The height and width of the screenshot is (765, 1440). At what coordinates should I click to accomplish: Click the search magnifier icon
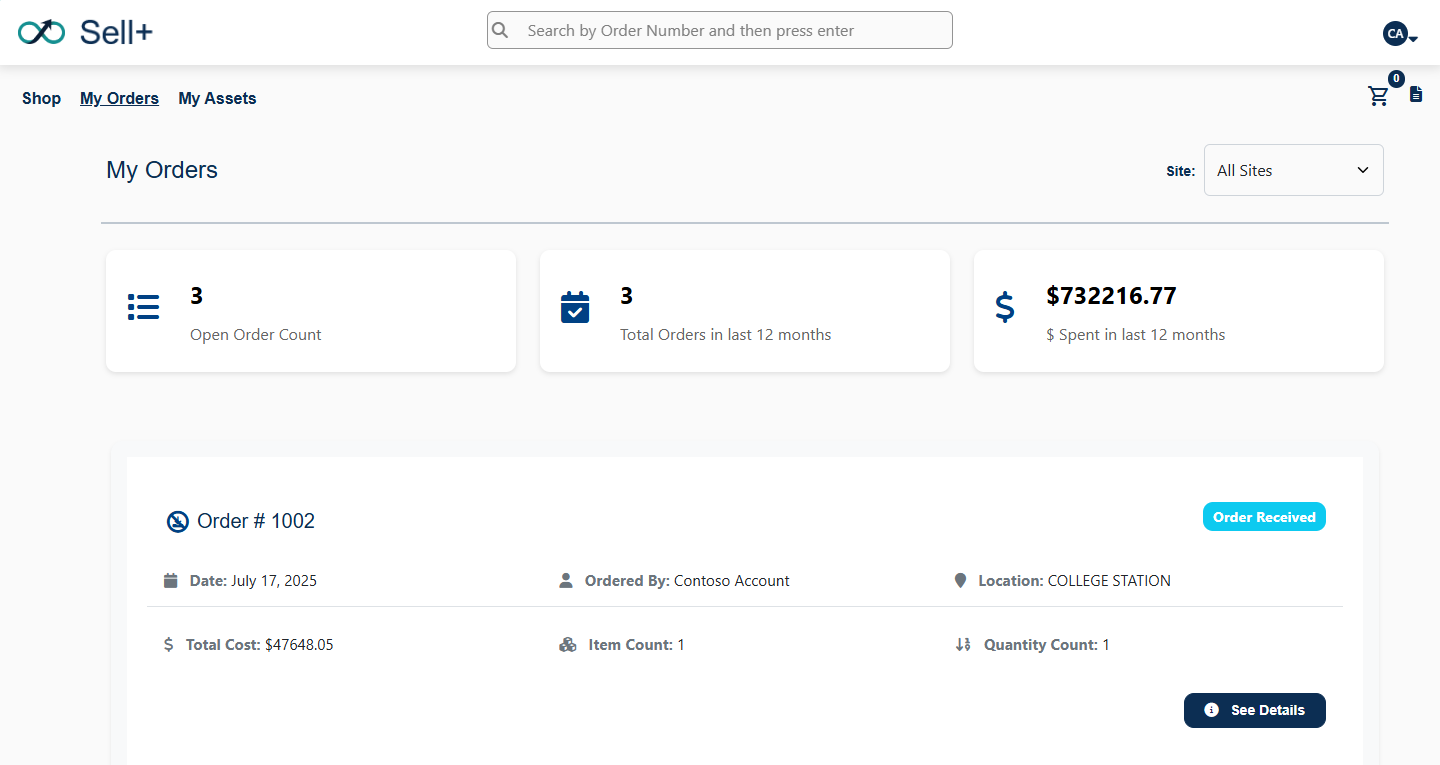click(x=501, y=30)
